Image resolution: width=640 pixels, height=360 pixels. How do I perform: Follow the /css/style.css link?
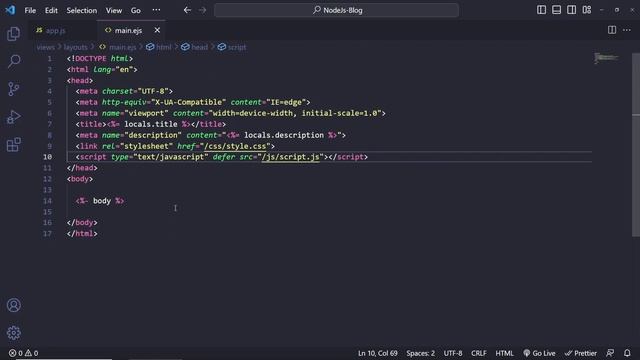(x=235, y=146)
